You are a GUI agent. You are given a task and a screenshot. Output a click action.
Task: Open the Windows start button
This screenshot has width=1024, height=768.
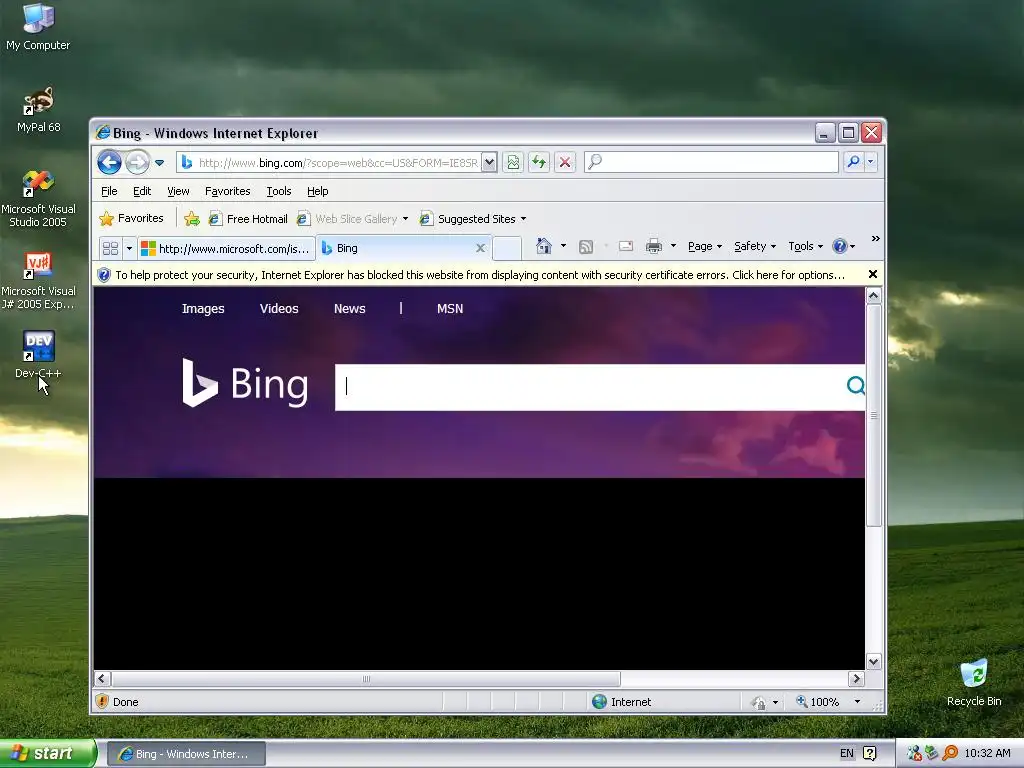48,754
